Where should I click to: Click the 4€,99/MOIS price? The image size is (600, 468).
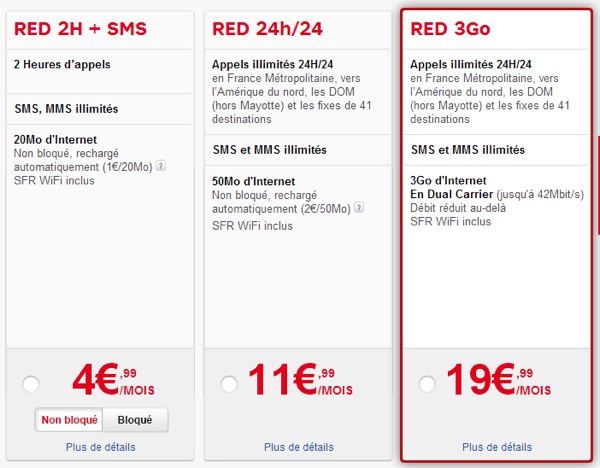pyautogui.click(x=113, y=380)
